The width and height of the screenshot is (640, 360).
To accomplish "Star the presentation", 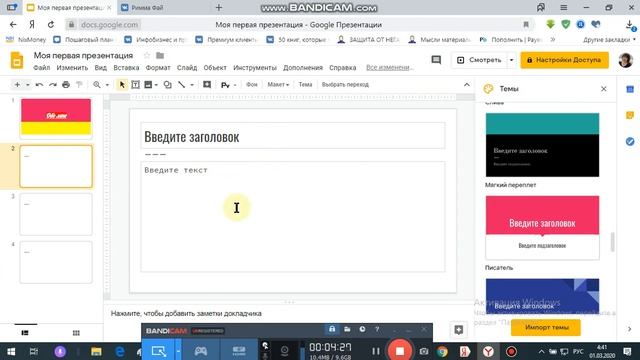I will 147,56.
